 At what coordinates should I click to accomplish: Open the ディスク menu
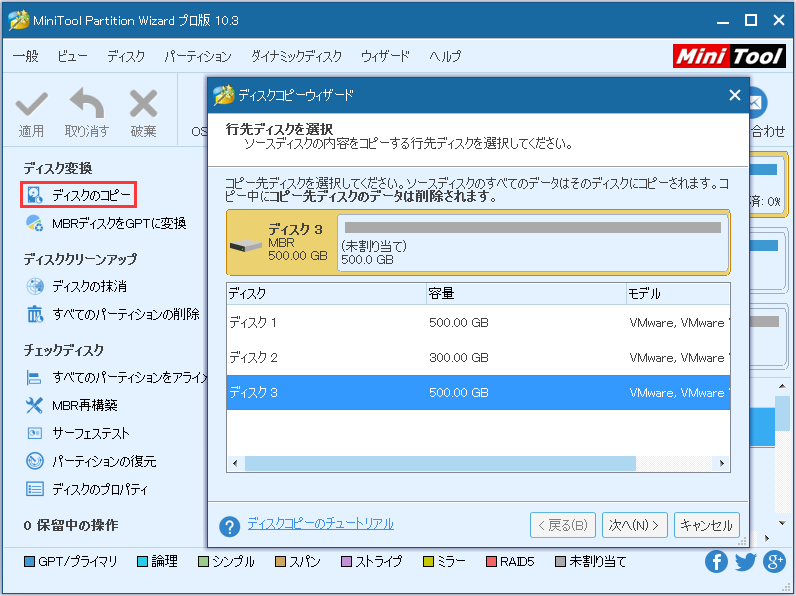point(126,56)
